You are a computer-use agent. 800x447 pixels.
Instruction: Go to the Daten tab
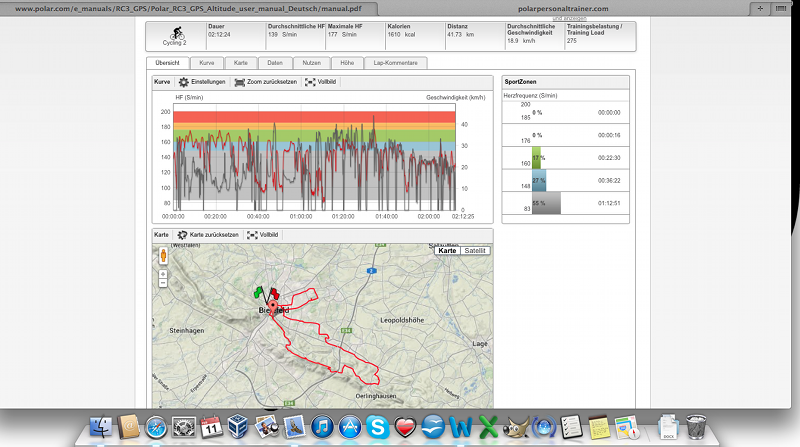tap(274, 63)
